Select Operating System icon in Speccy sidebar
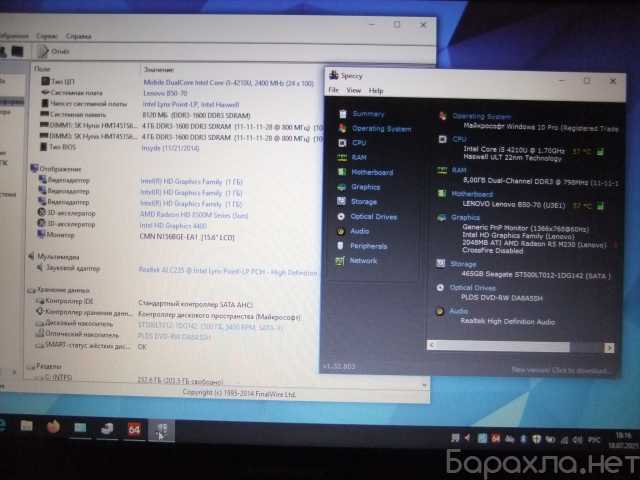The image size is (640, 480). click(x=342, y=128)
